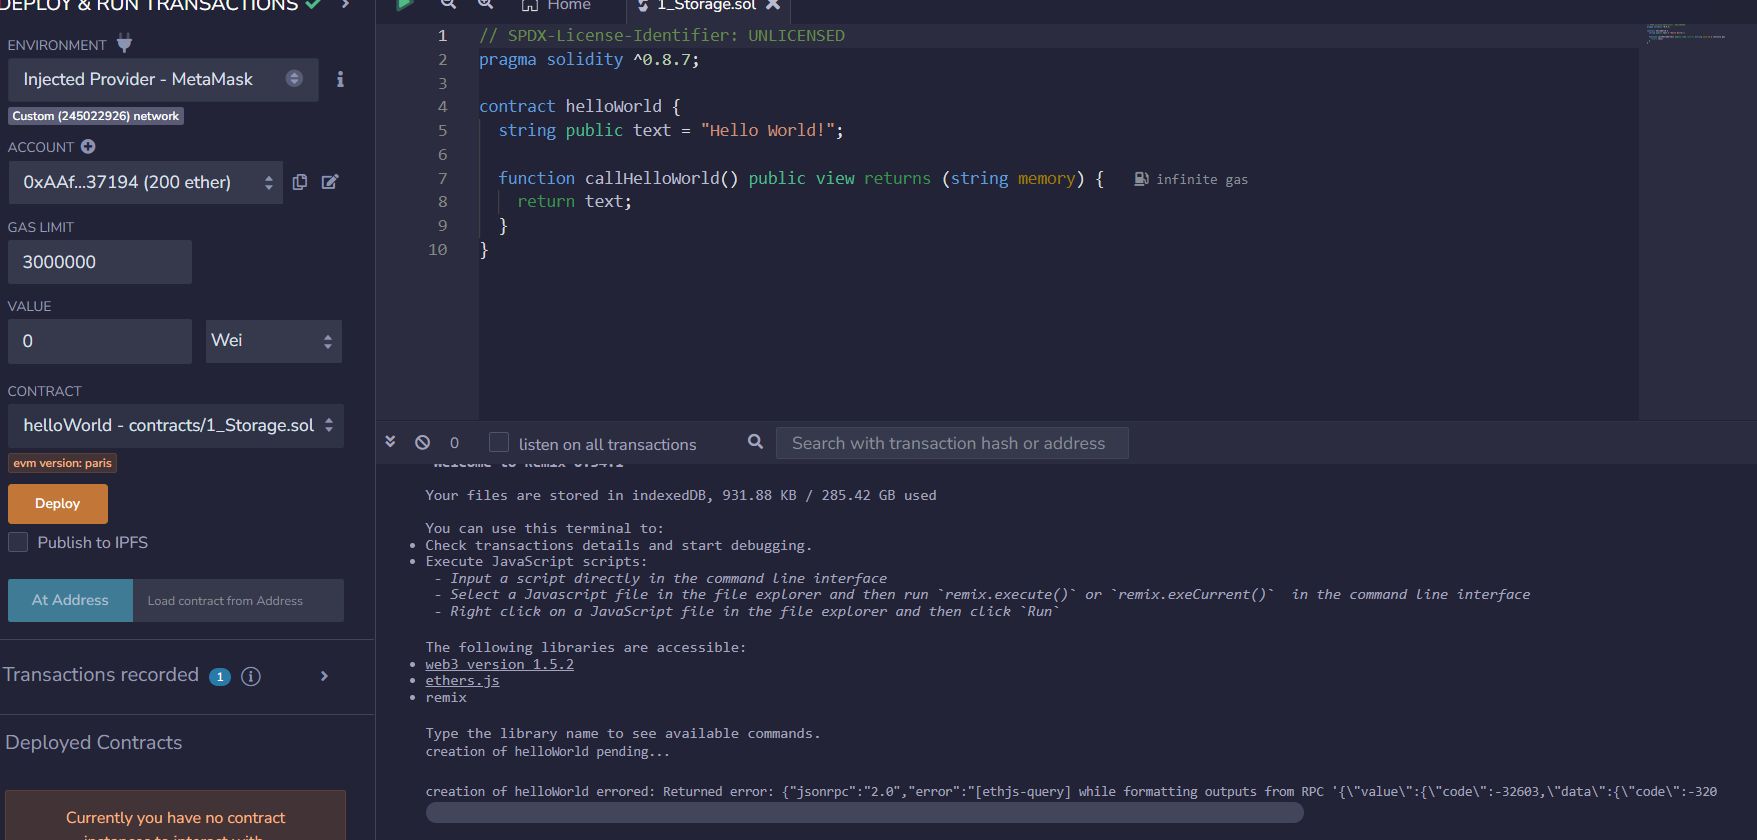Click the infinite gas estimate icon
This screenshot has width=1757, height=840.
(1141, 179)
